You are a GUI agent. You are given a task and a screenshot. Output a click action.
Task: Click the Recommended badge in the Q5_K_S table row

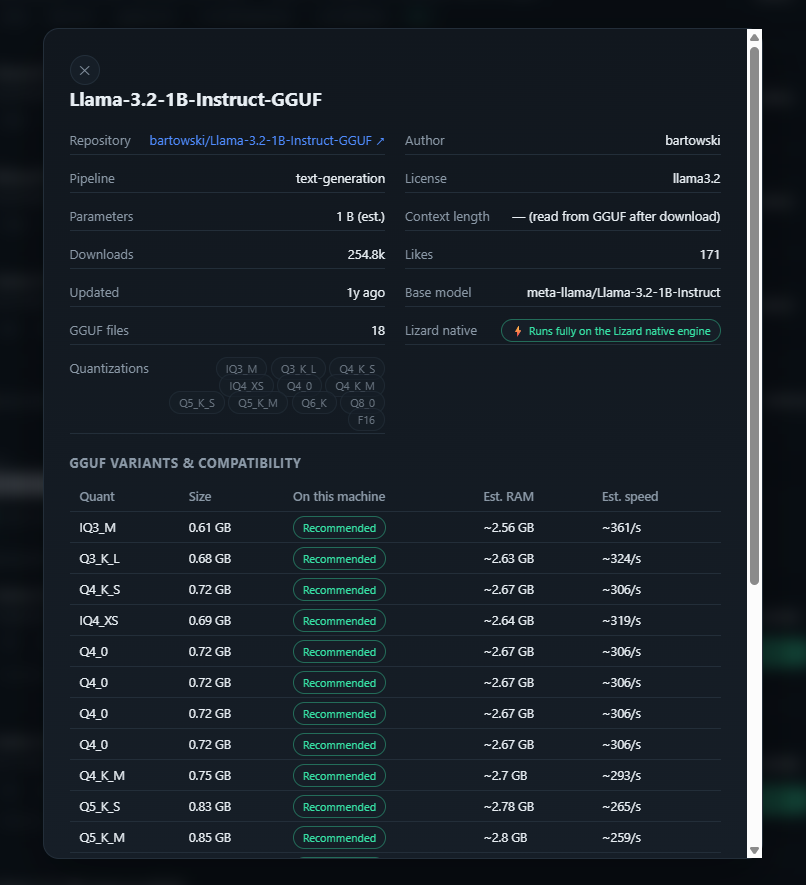click(x=339, y=807)
